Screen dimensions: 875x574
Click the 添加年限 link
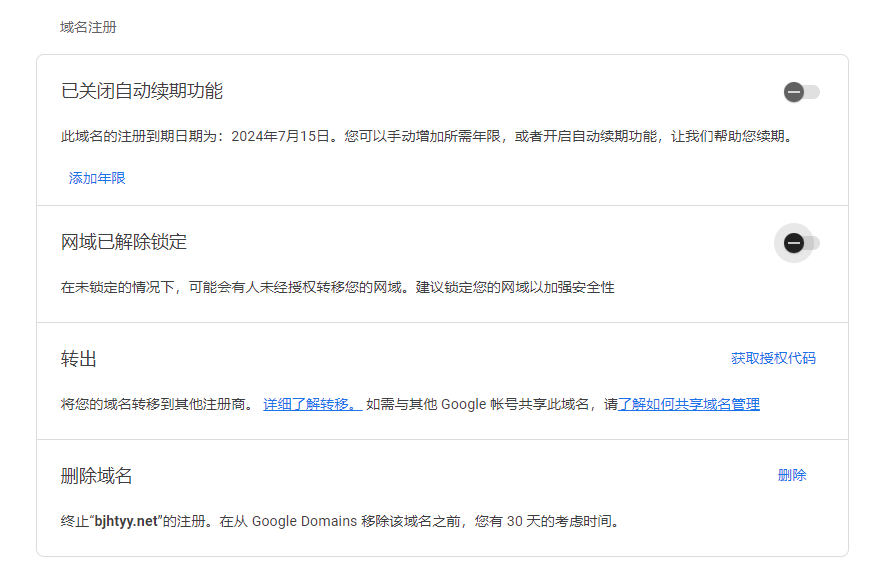click(x=97, y=178)
